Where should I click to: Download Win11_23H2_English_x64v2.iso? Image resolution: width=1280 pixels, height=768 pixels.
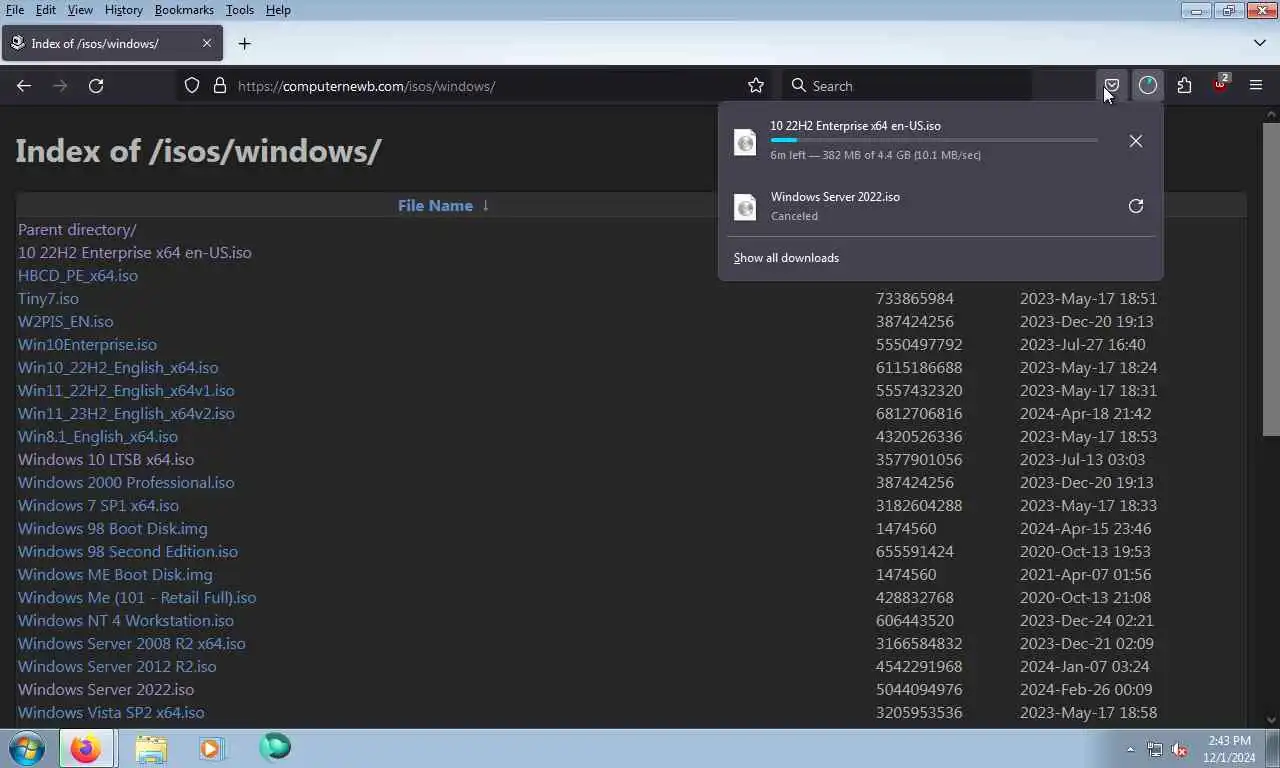pos(126,413)
